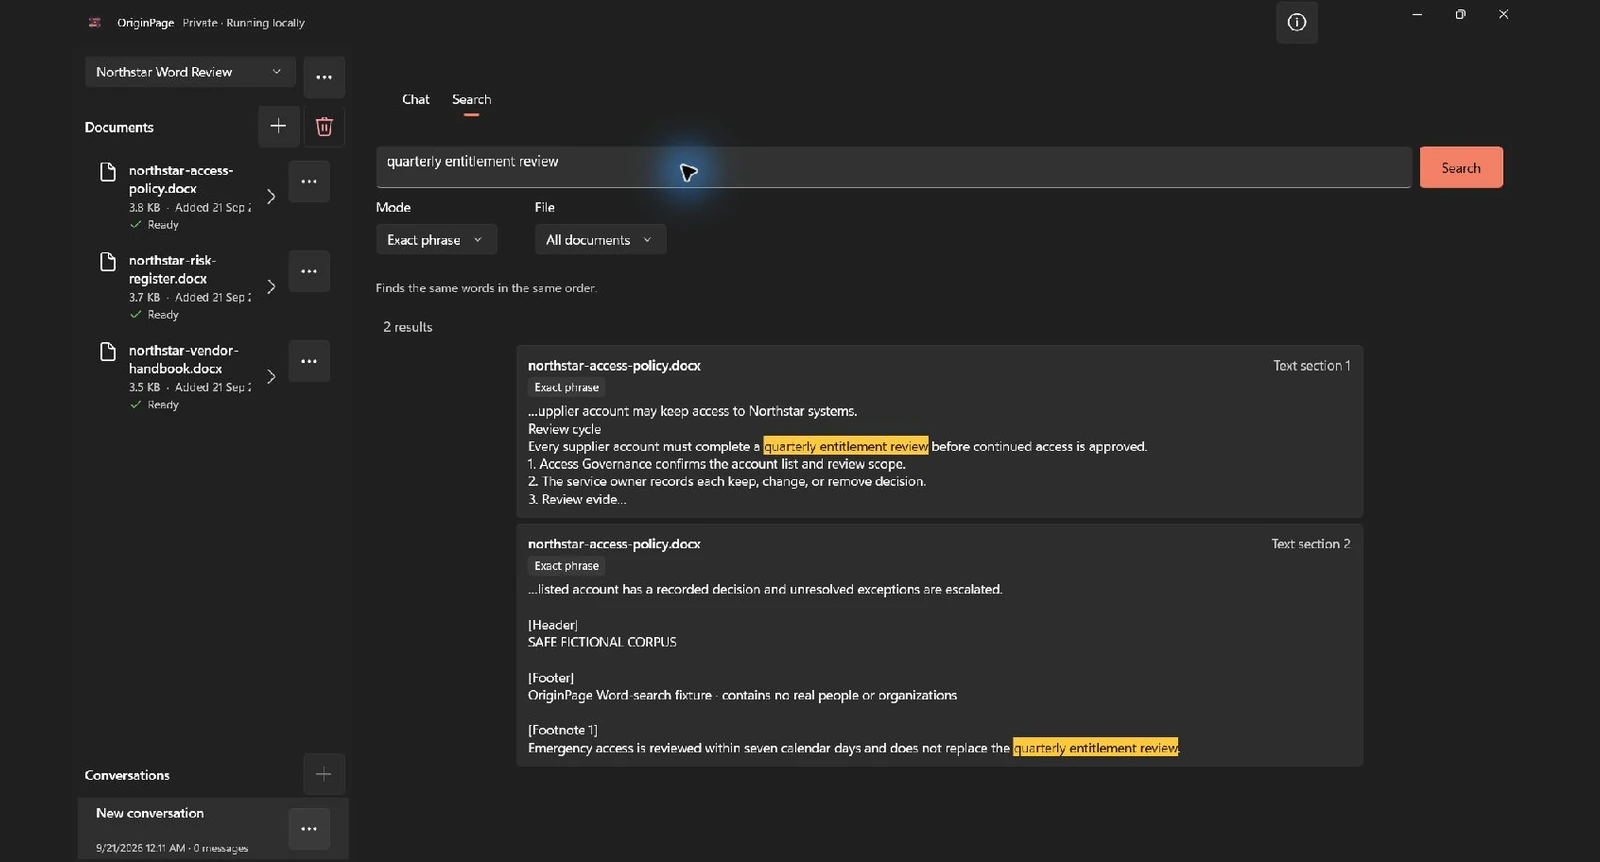Screen dimensions: 1600x862
Task: Click the '2 results' count text
Action: pos(408,327)
